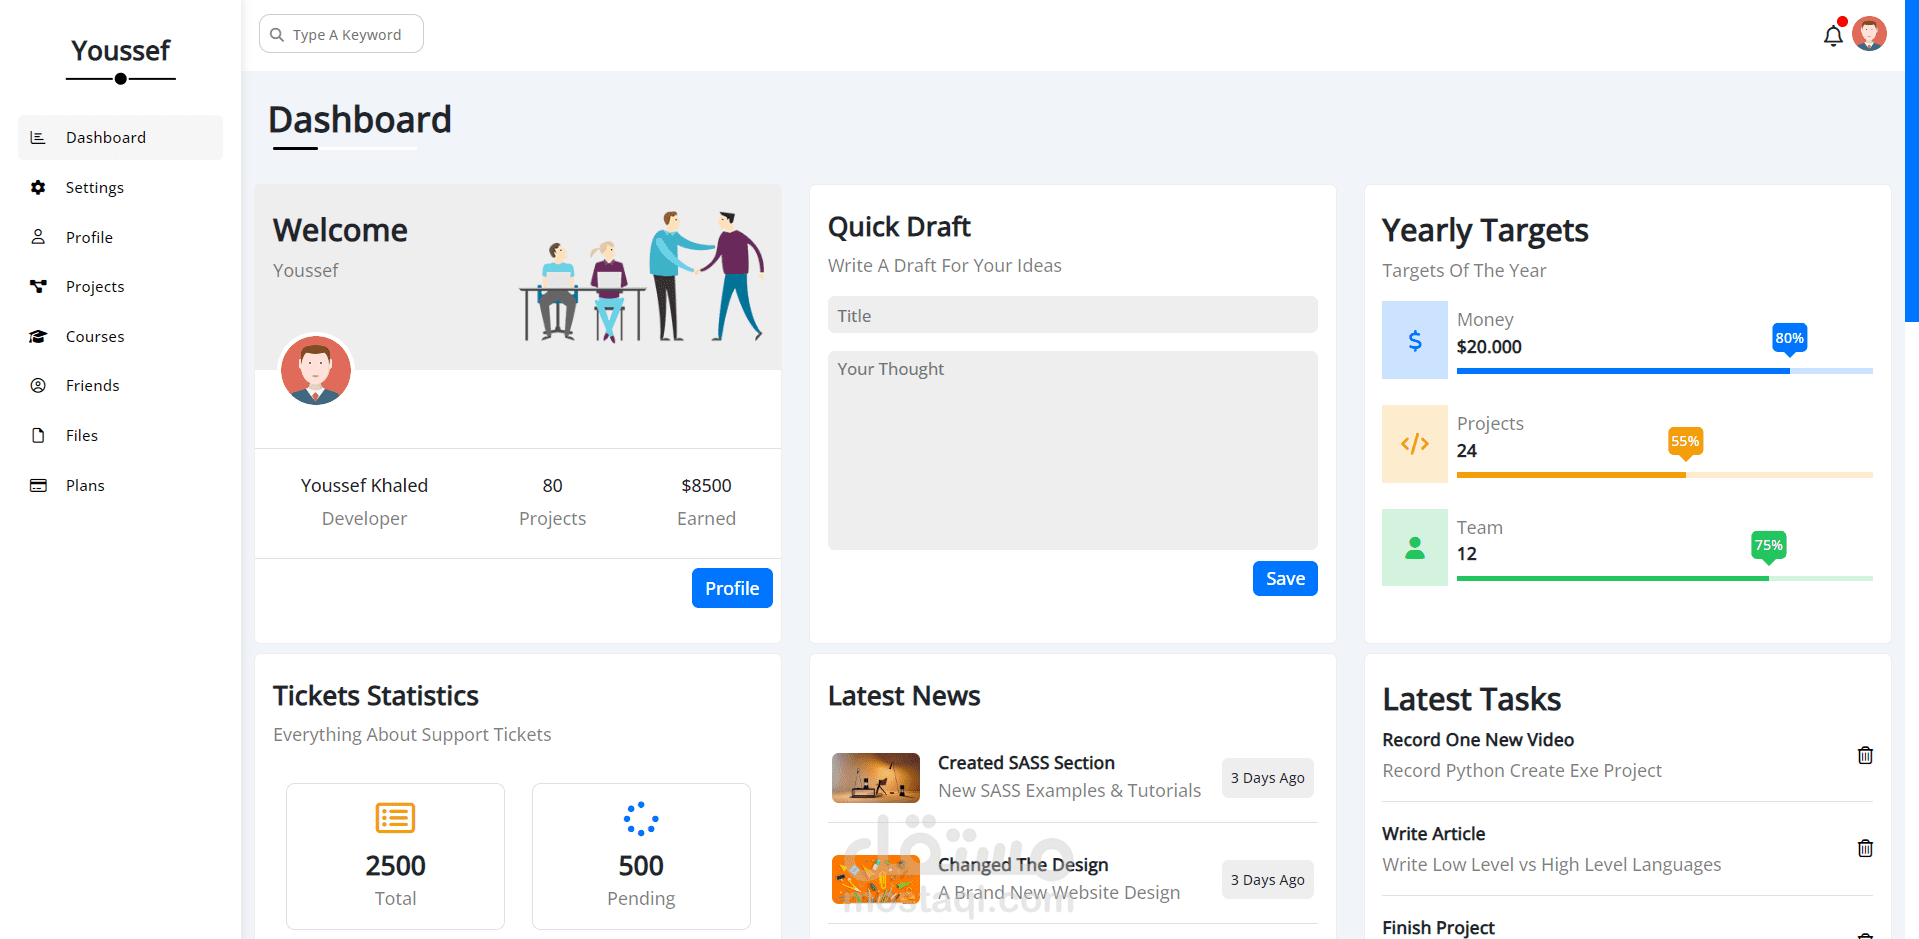1919x939 pixels.
Task: Click the $20.000 money target value
Action: [1489, 347]
